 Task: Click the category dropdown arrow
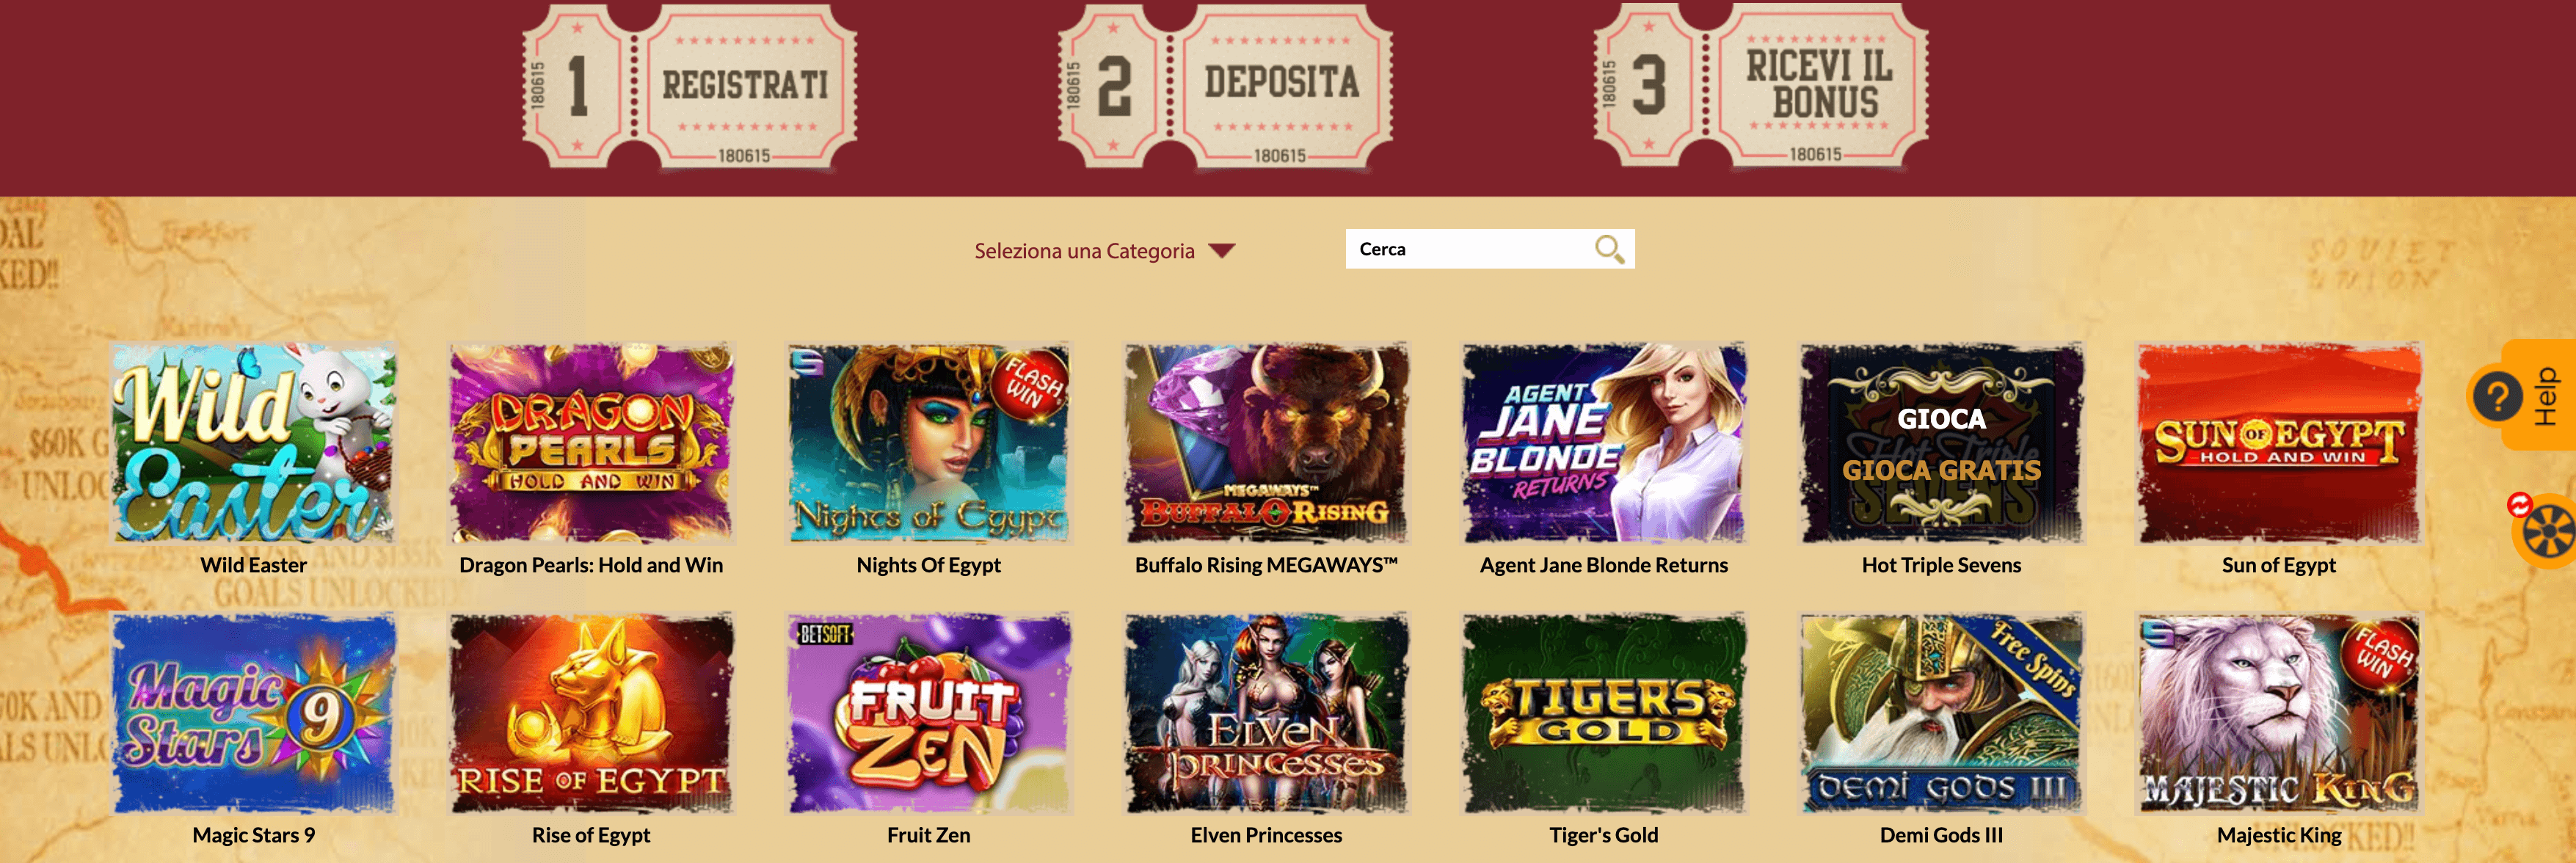1222,251
